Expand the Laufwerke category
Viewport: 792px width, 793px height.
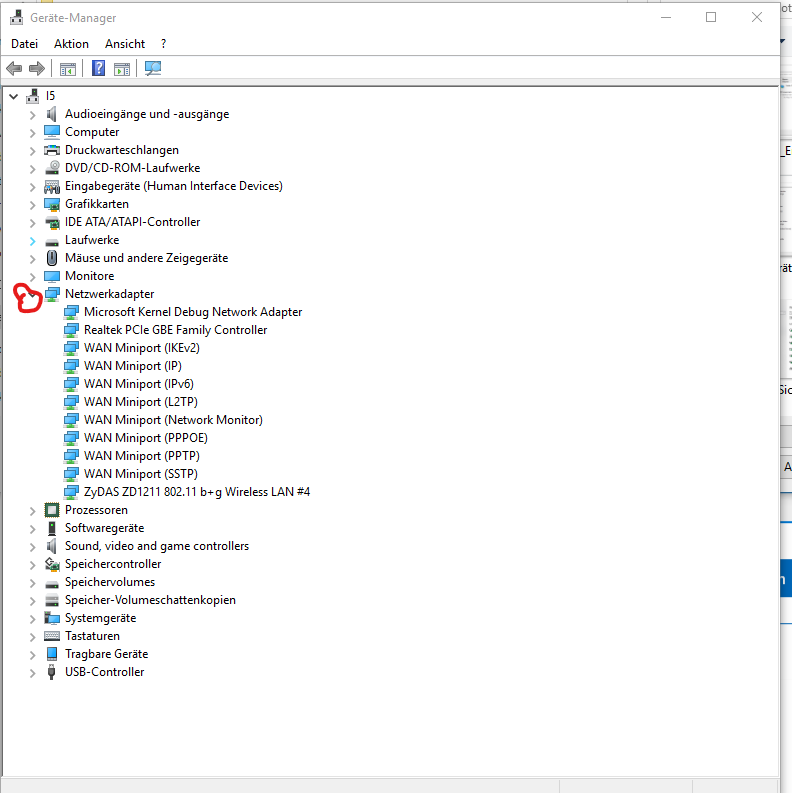32,241
